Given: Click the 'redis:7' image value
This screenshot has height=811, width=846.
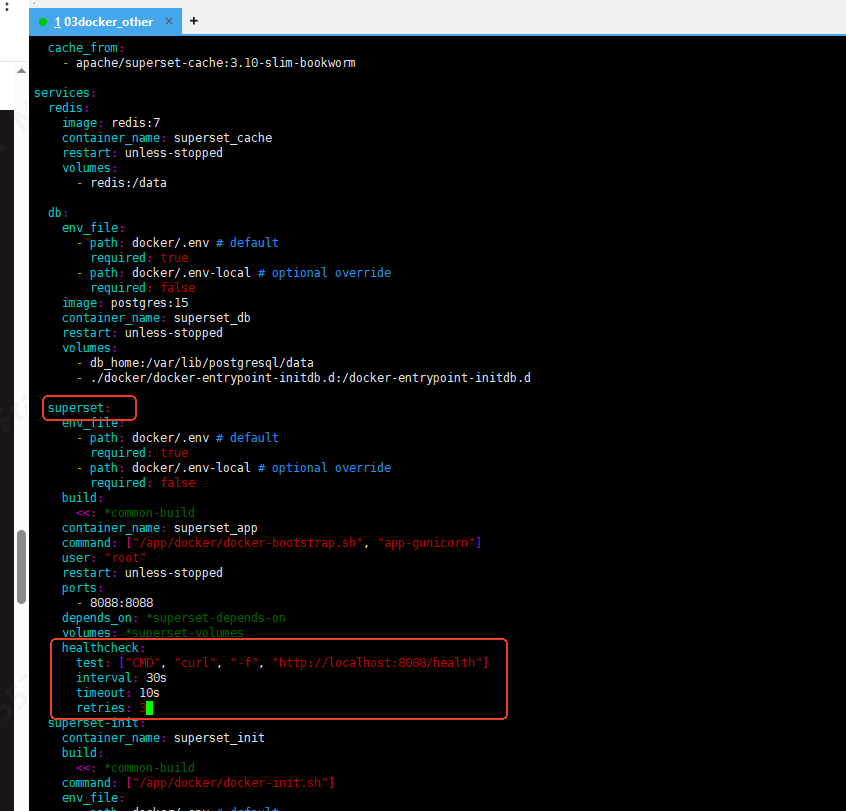Looking at the screenshot, I should 135,123.
